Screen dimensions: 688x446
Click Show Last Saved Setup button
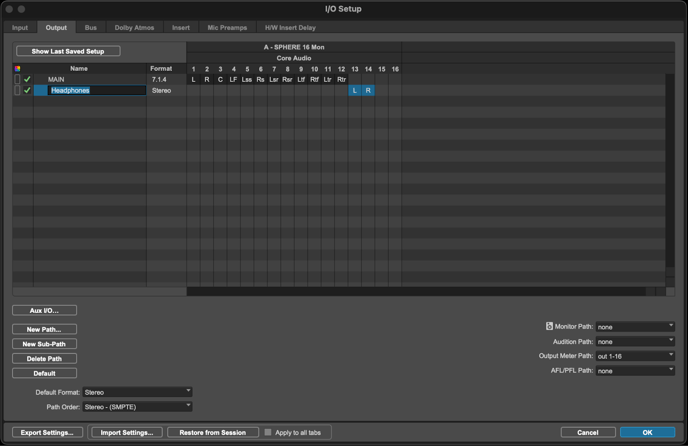click(x=68, y=51)
